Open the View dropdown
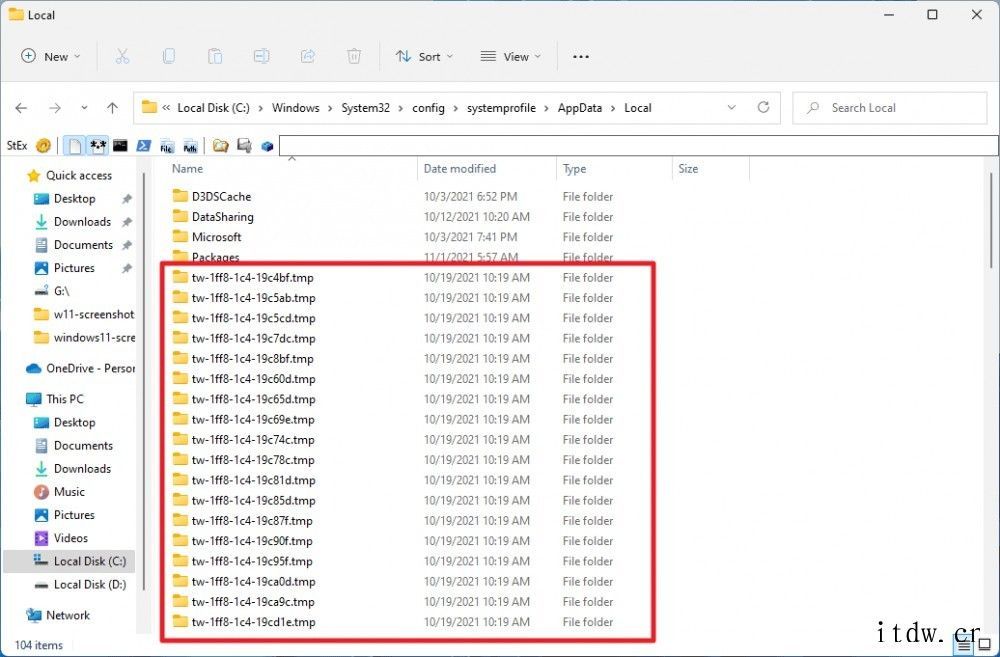 pos(510,57)
